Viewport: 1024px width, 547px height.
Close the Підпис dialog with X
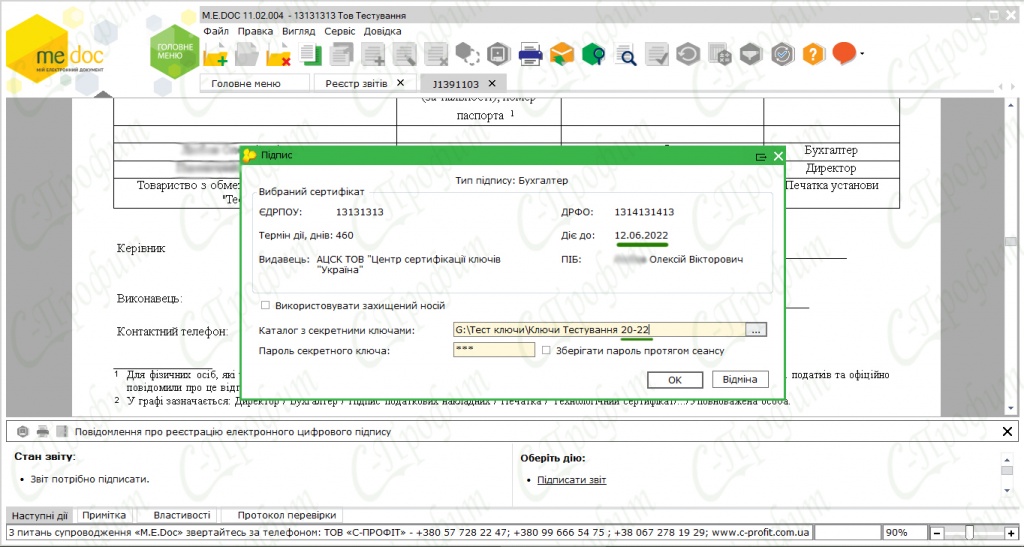[778, 156]
